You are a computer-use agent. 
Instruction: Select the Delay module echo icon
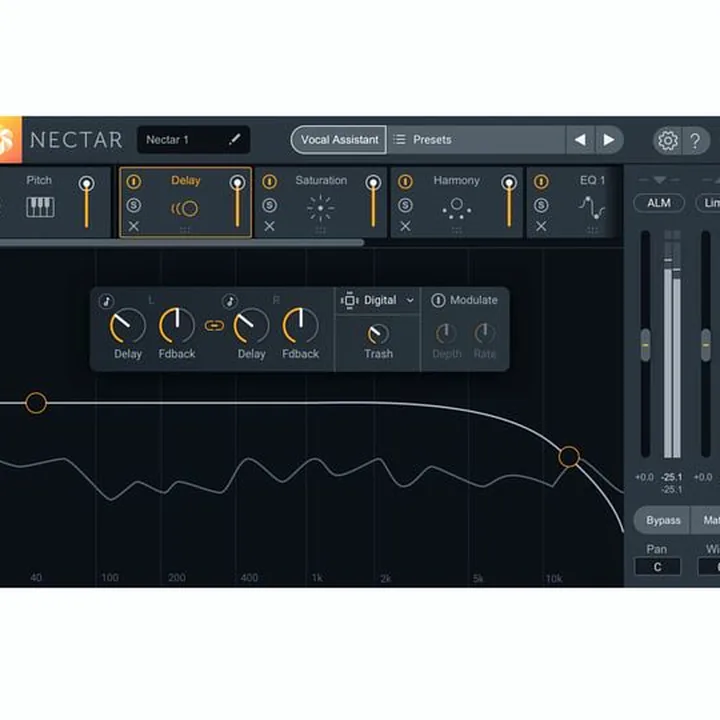click(x=185, y=208)
